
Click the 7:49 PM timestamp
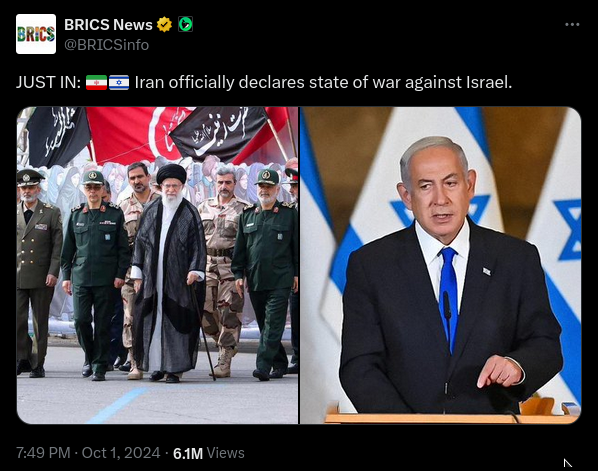43,453
